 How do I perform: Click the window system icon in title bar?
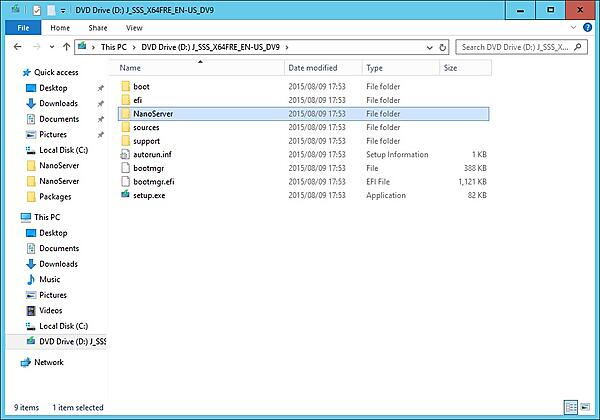15,9
